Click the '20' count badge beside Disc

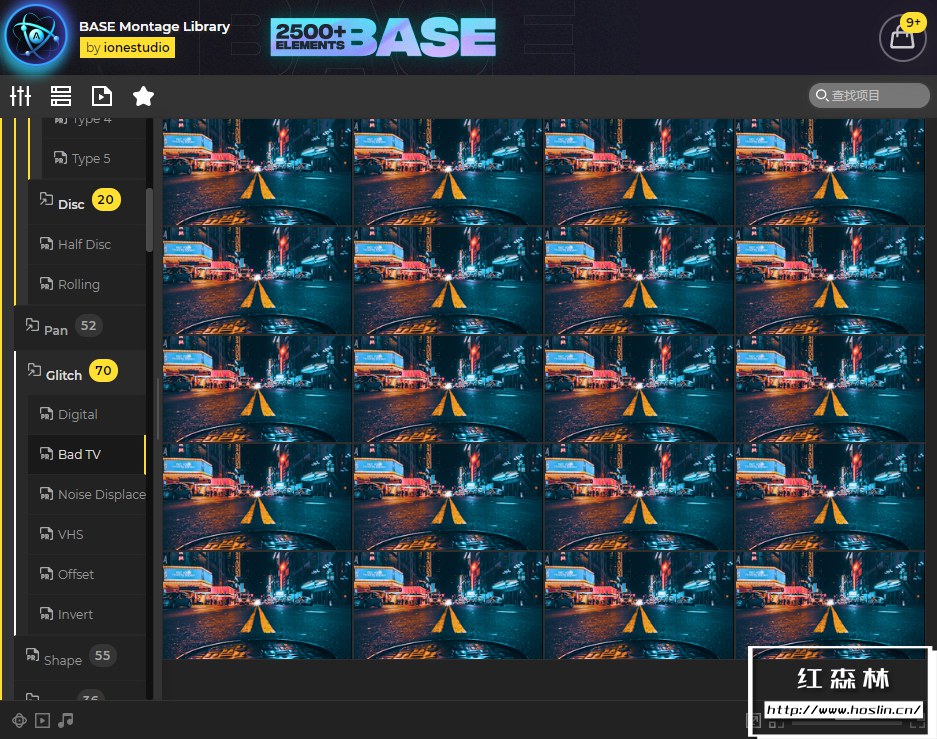106,200
